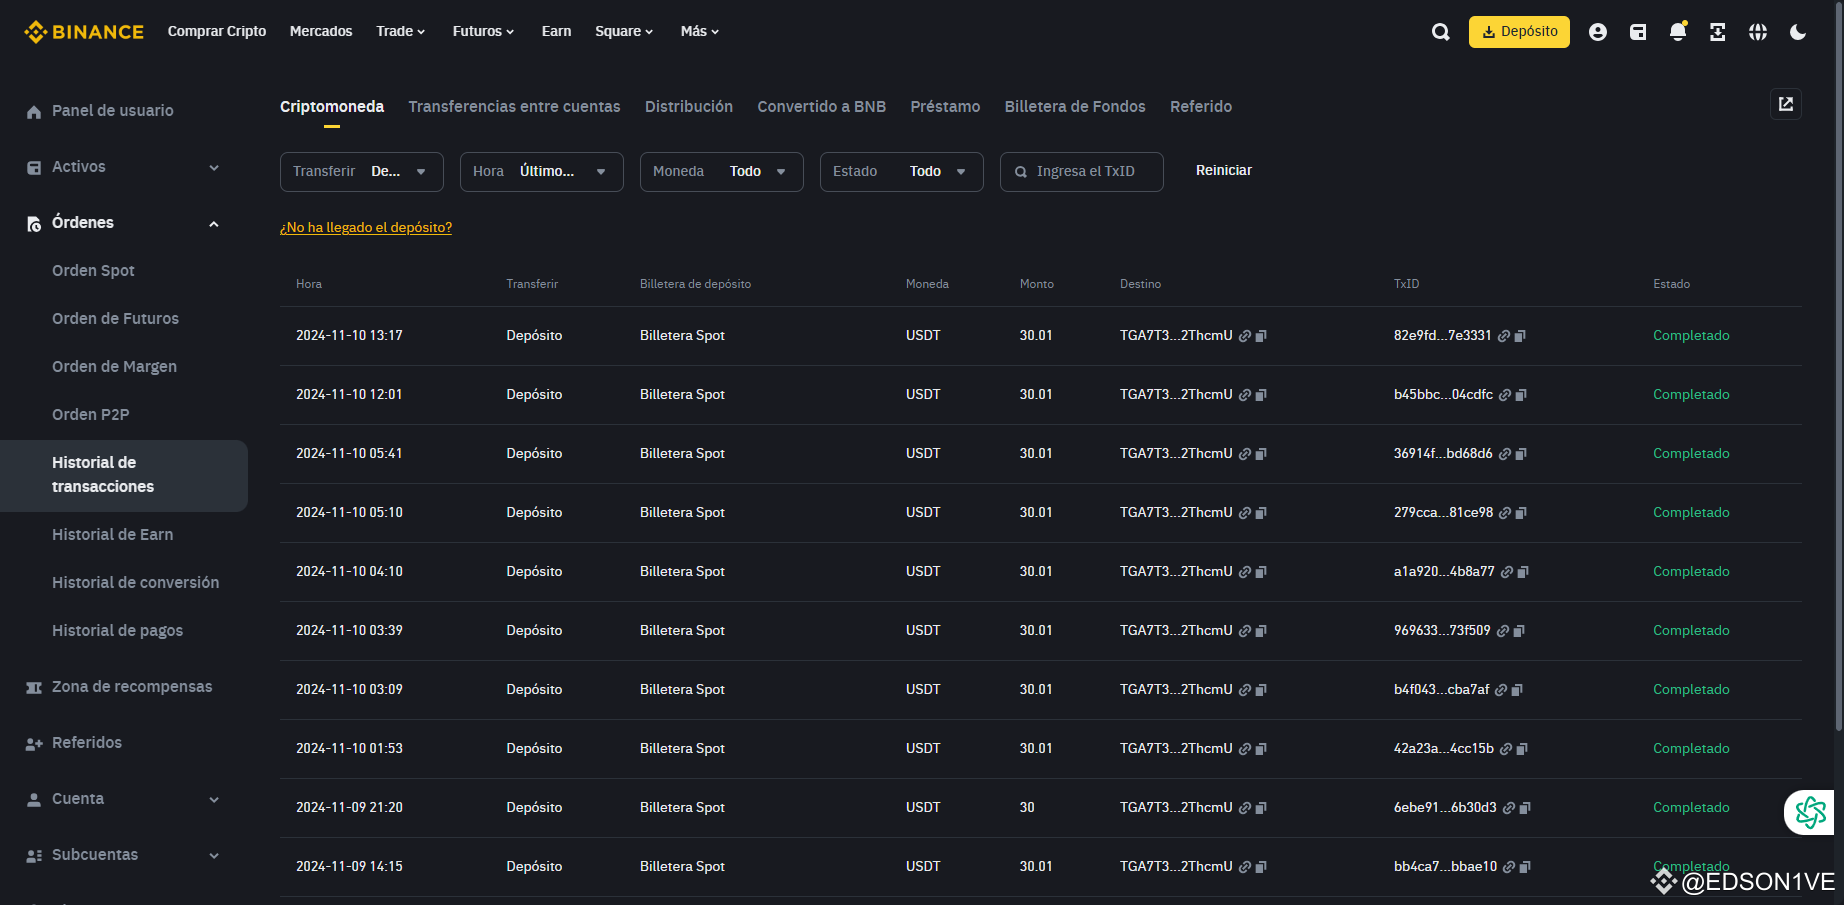This screenshot has width=1844, height=905.
Task: Open Comprar Cripto in top navigation
Action: [x=217, y=31]
